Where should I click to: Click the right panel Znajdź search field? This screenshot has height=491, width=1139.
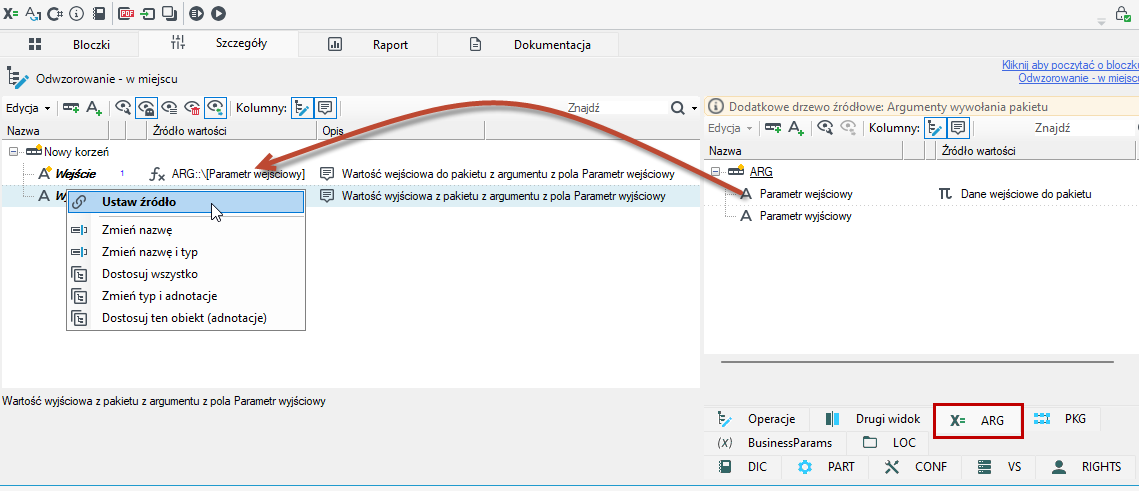[x=1082, y=128]
